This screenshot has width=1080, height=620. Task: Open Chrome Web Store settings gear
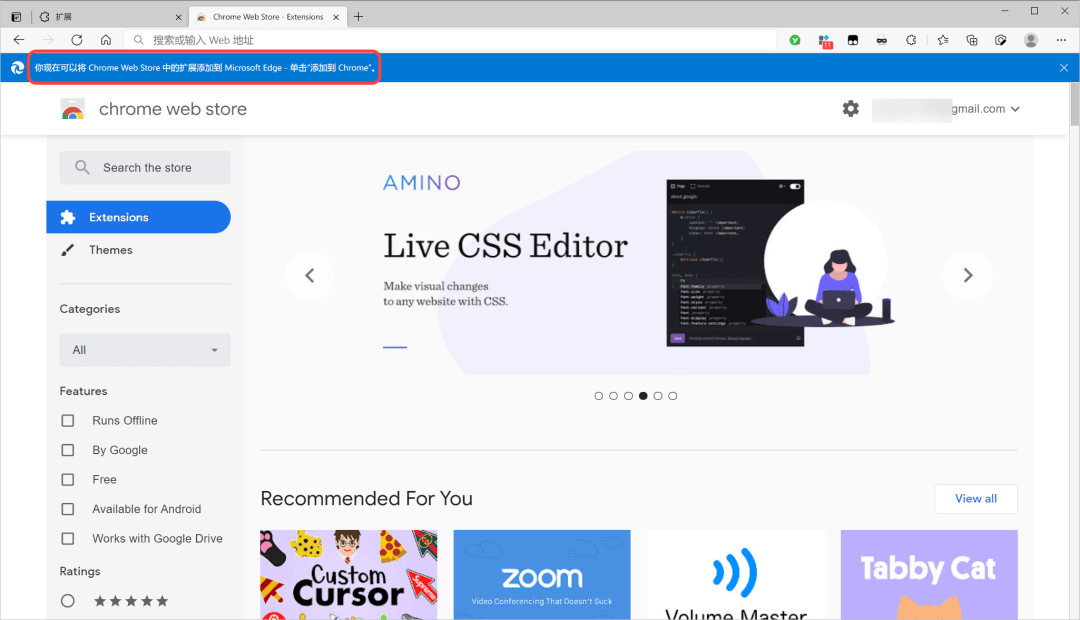(x=851, y=109)
